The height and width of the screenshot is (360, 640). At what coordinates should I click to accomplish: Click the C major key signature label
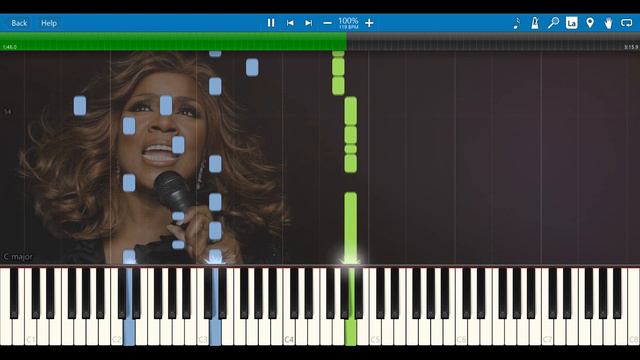(x=18, y=257)
